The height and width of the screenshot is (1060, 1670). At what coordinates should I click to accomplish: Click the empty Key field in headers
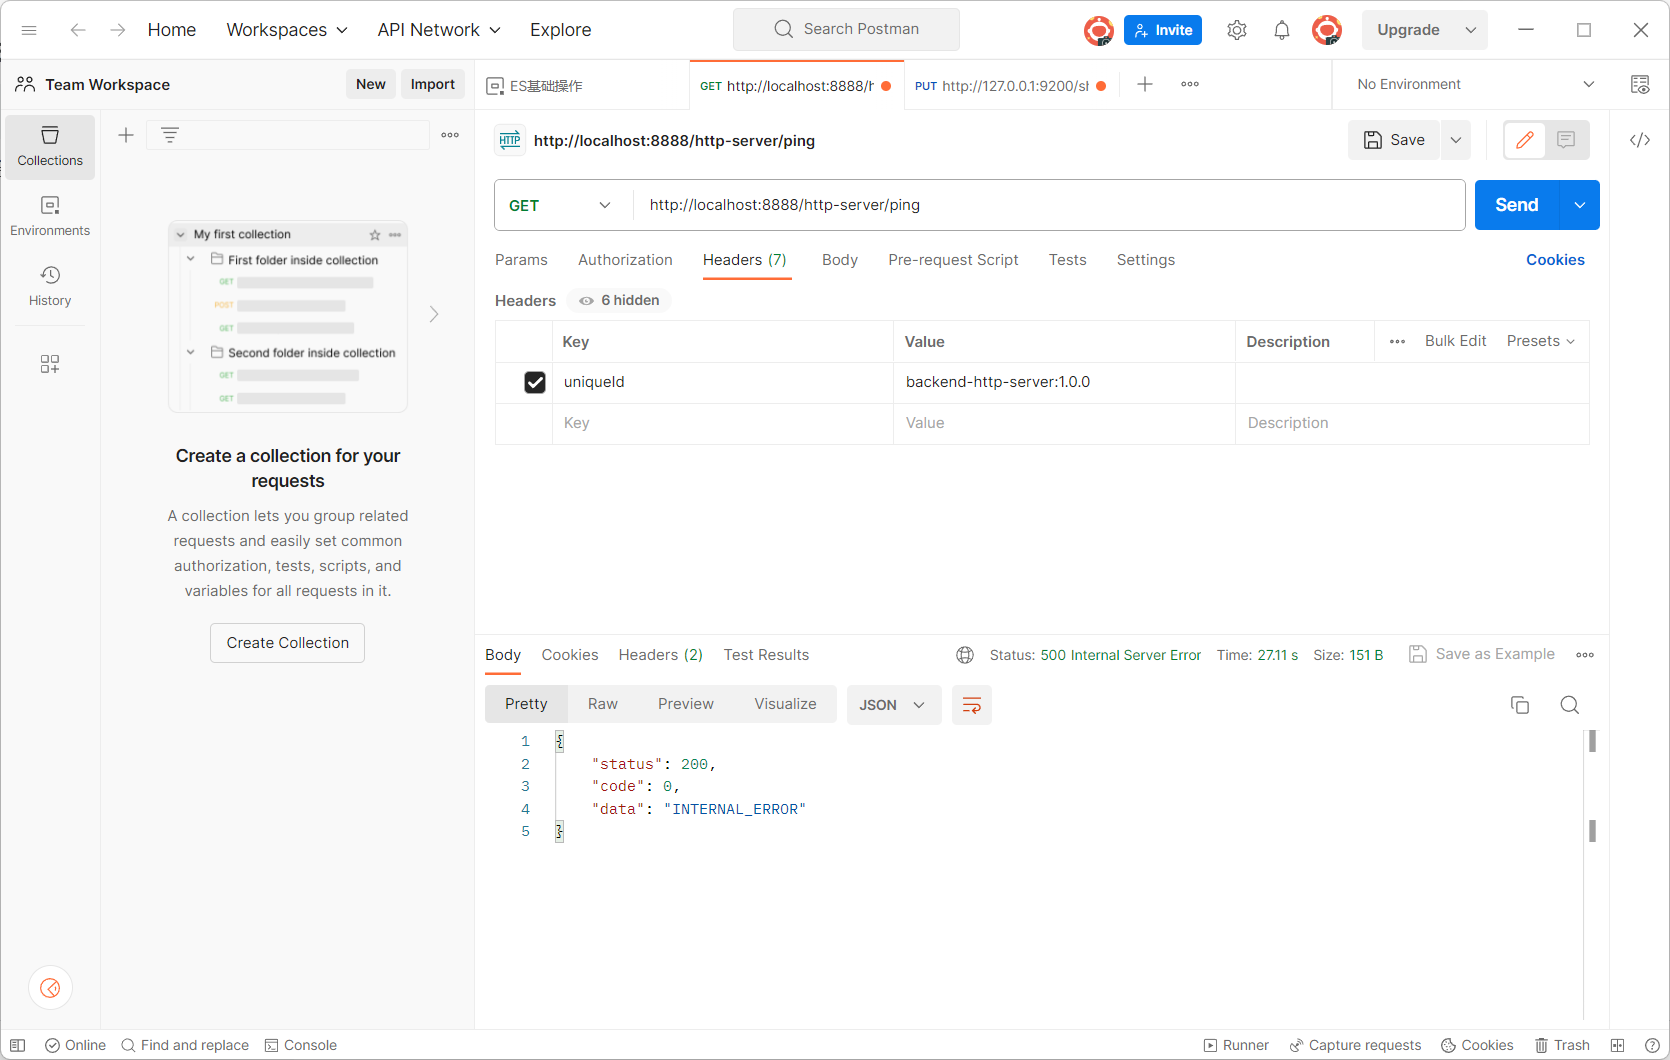point(723,423)
